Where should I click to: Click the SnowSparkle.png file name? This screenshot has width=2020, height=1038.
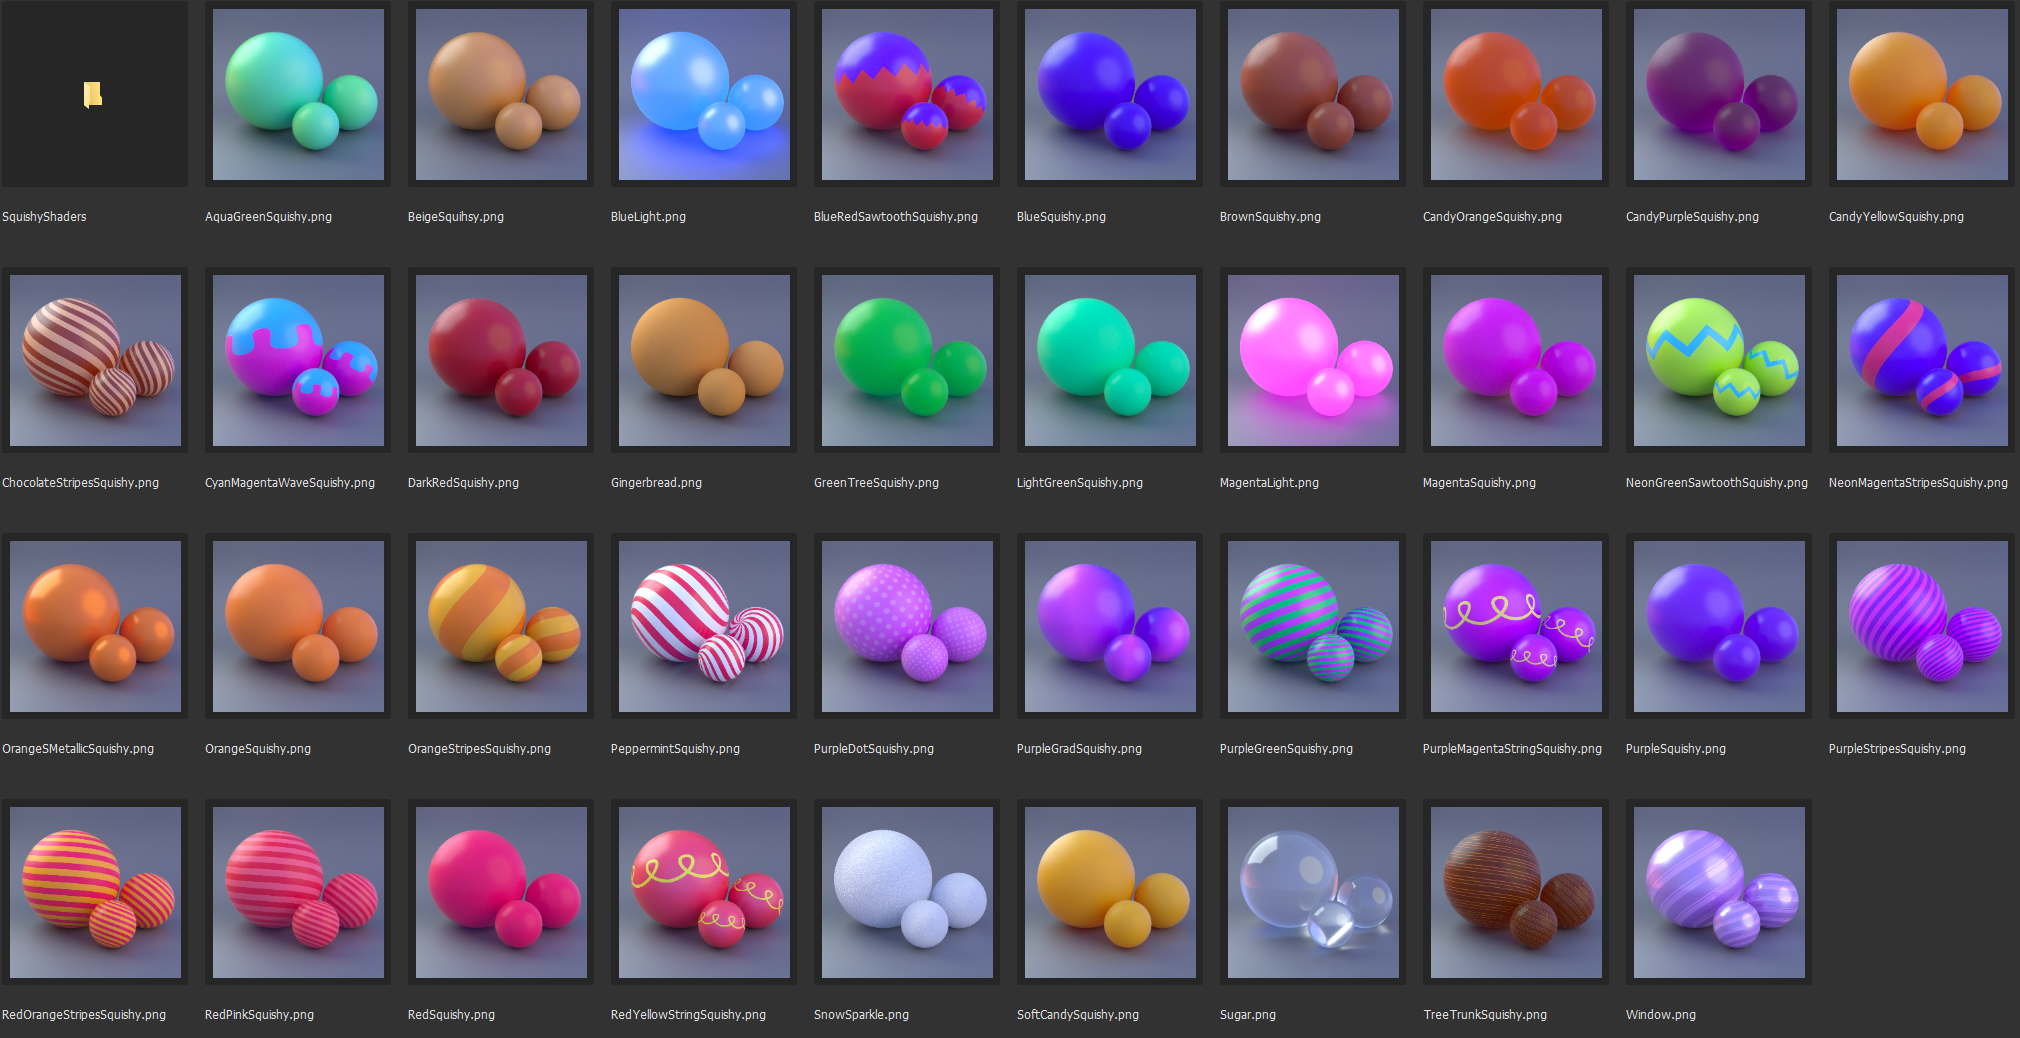pos(861,1015)
